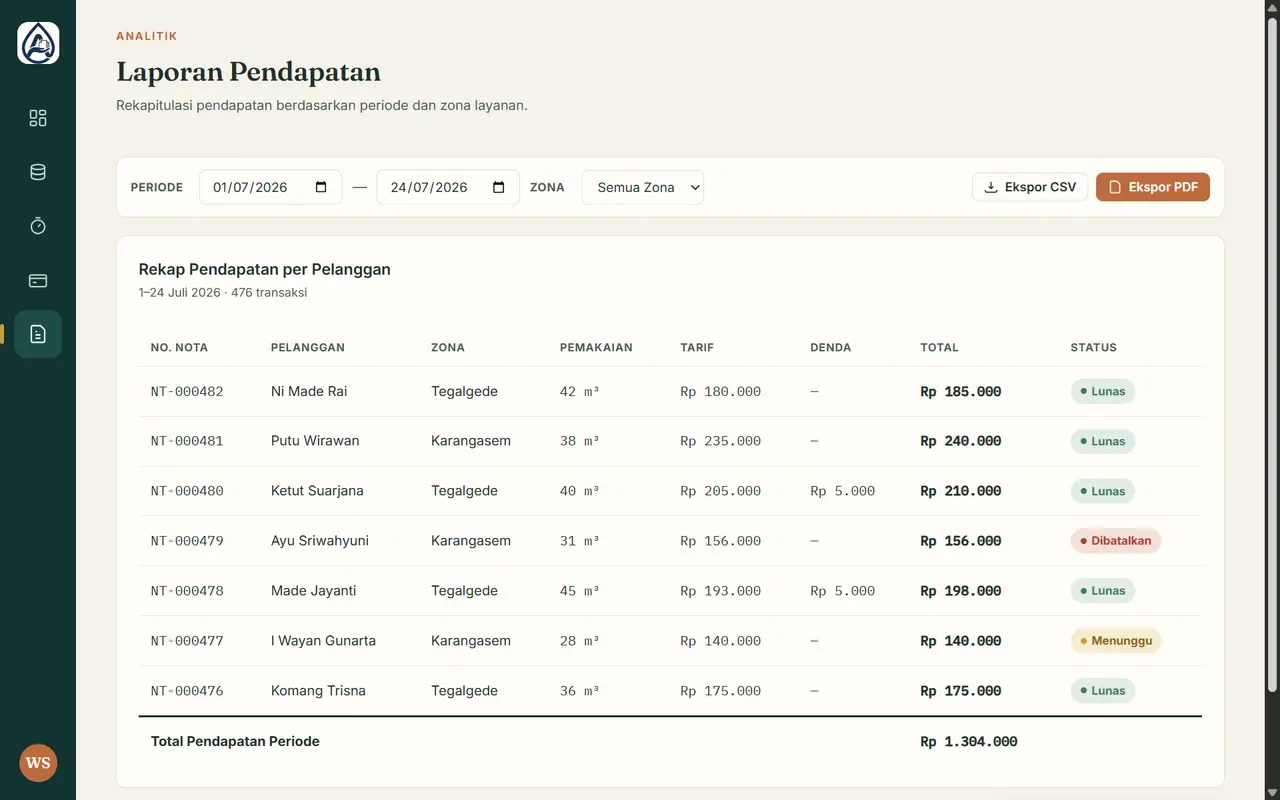The width and height of the screenshot is (1280, 800).
Task: Click the STATUS column header
Action: 1093,348
